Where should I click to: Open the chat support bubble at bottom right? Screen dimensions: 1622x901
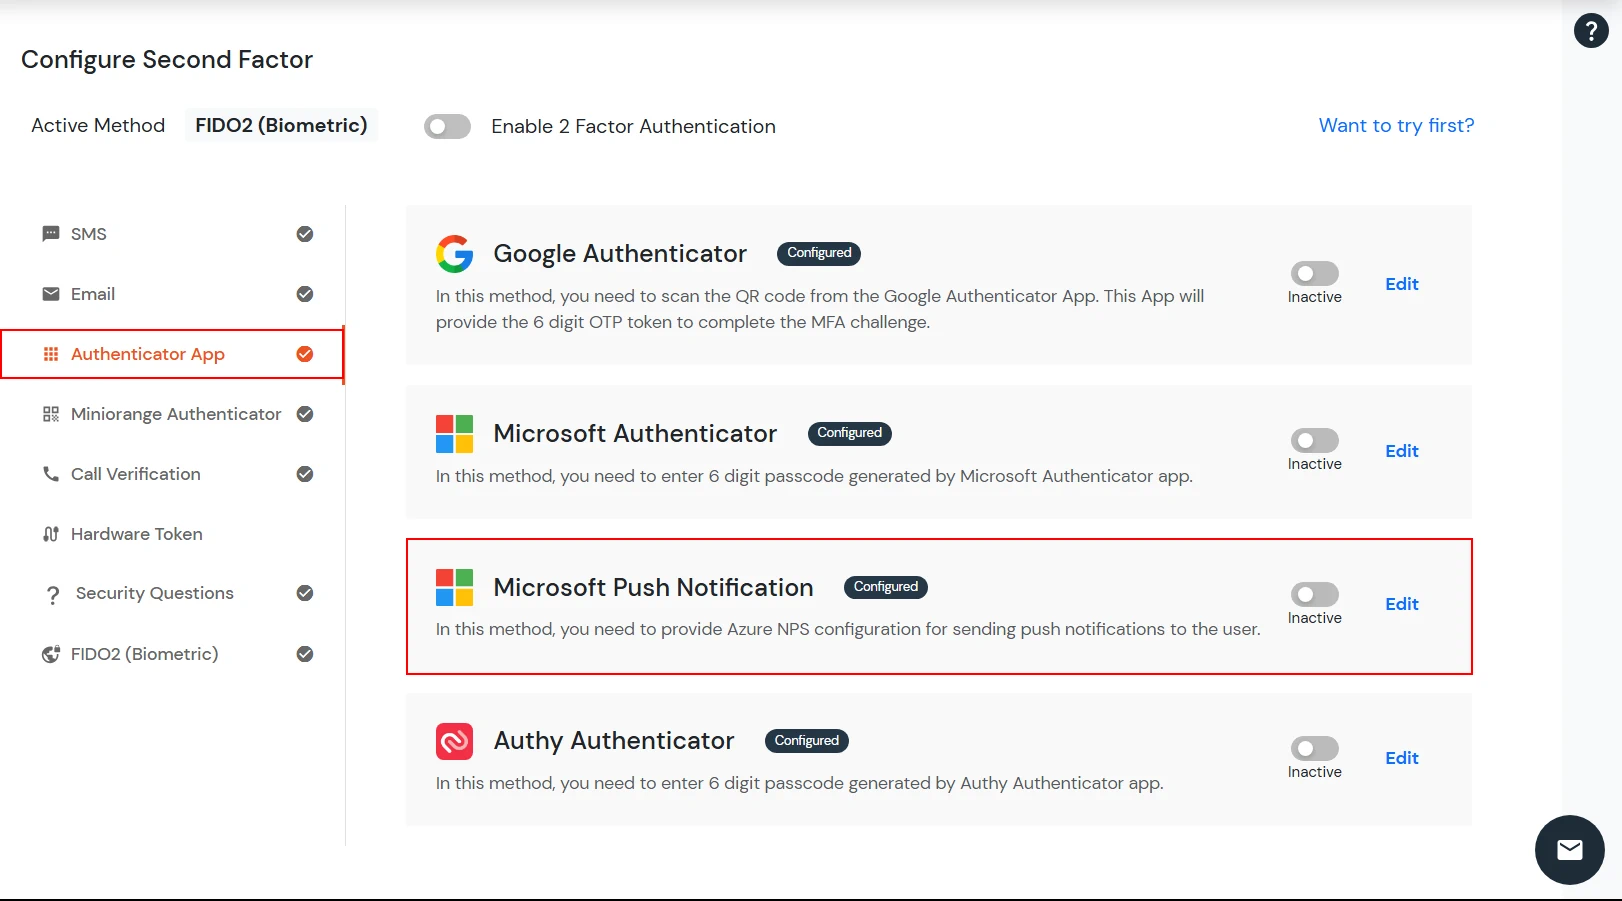(1569, 849)
